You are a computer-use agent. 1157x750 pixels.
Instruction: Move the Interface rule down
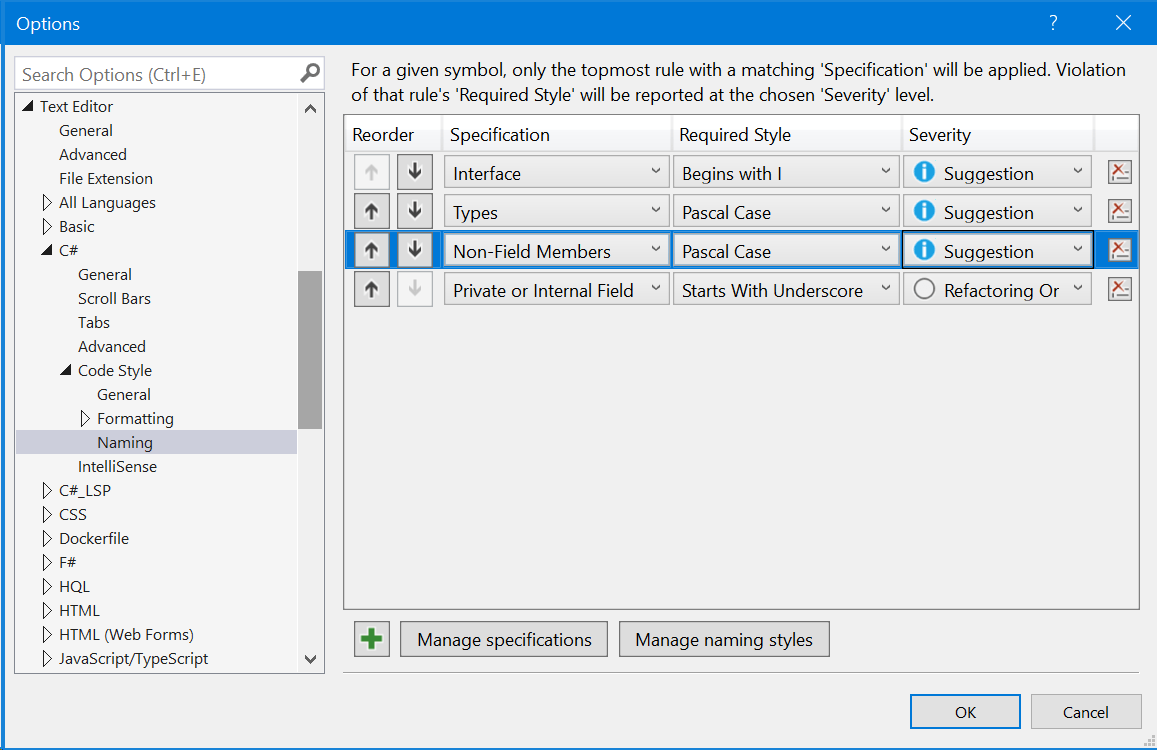[415, 173]
